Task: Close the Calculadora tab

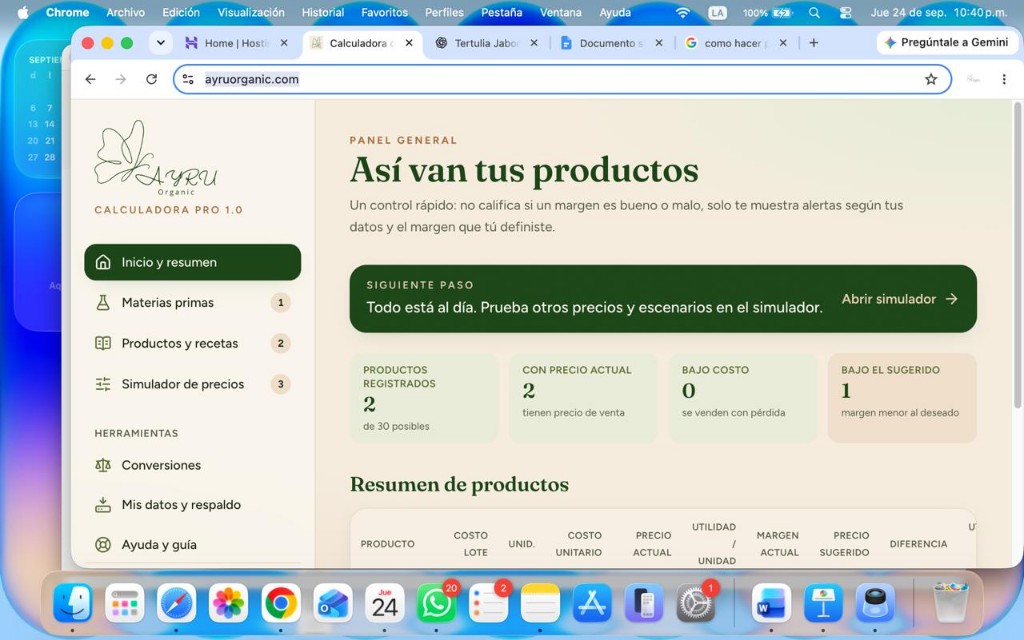Action: coord(409,42)
